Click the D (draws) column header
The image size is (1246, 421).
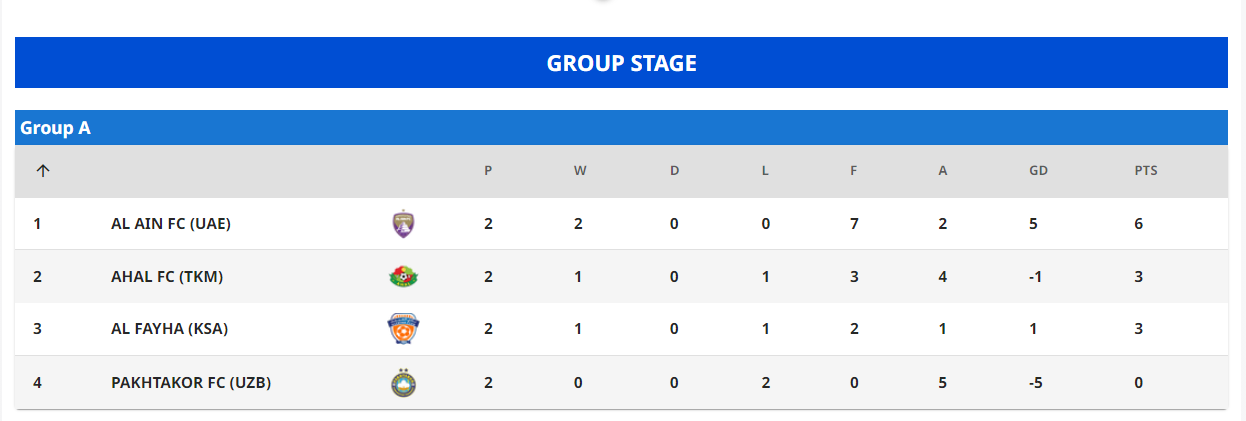coord(674,171)
